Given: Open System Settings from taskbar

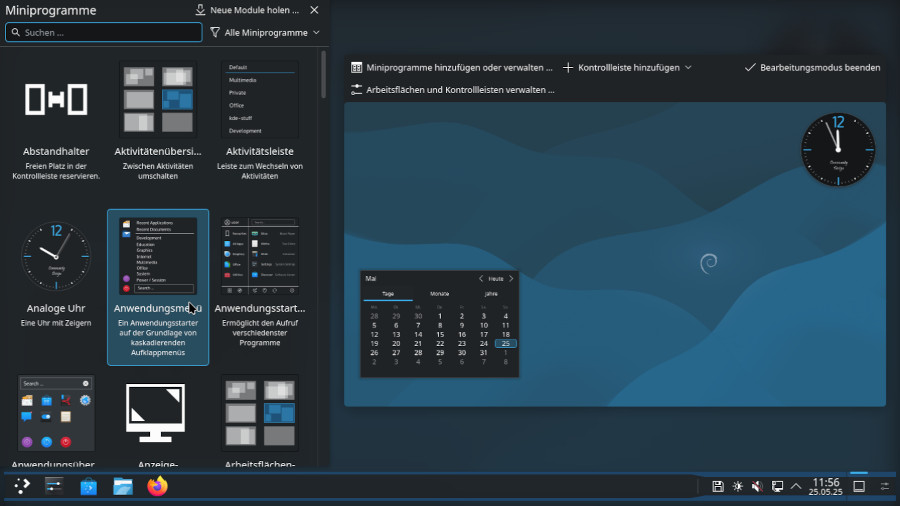Looking at the screenshot, I should pos(54,486).
